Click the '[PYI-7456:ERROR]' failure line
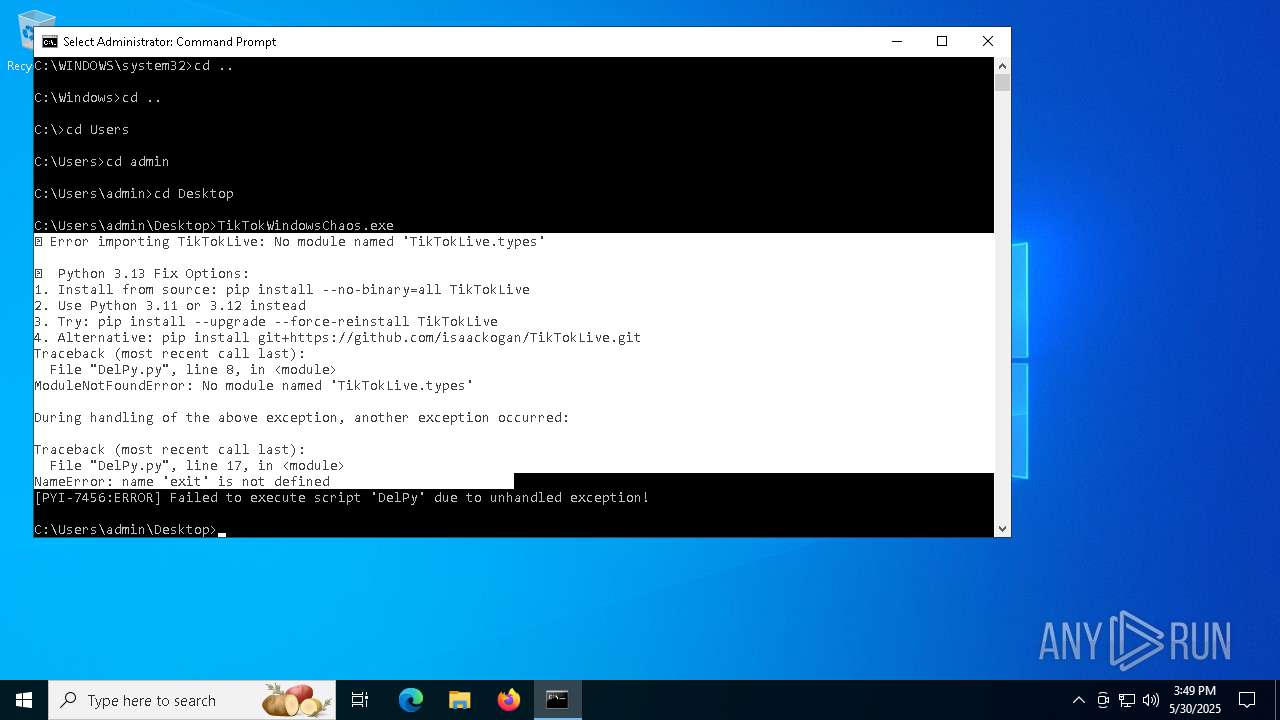The image size is (1280, 720). (342, 497)
